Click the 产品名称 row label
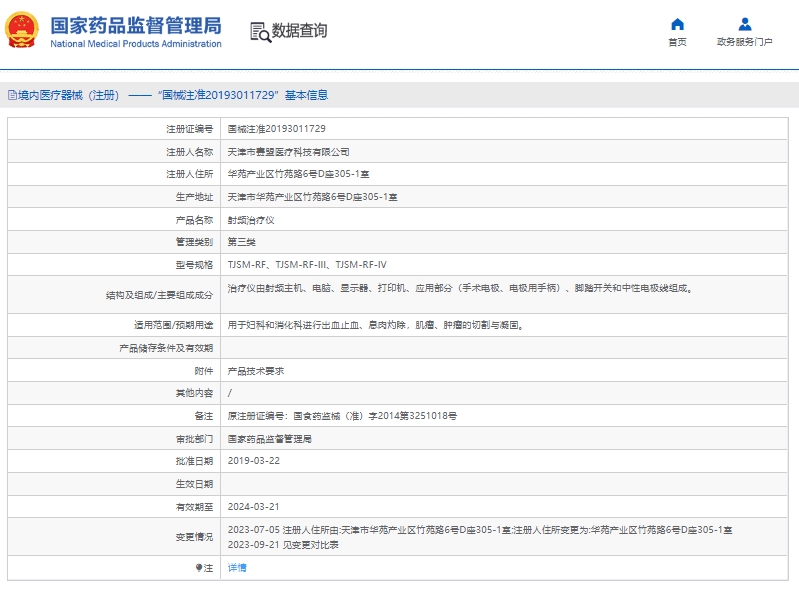The width and height of the screenshot is (799, 589). point(194,220)
